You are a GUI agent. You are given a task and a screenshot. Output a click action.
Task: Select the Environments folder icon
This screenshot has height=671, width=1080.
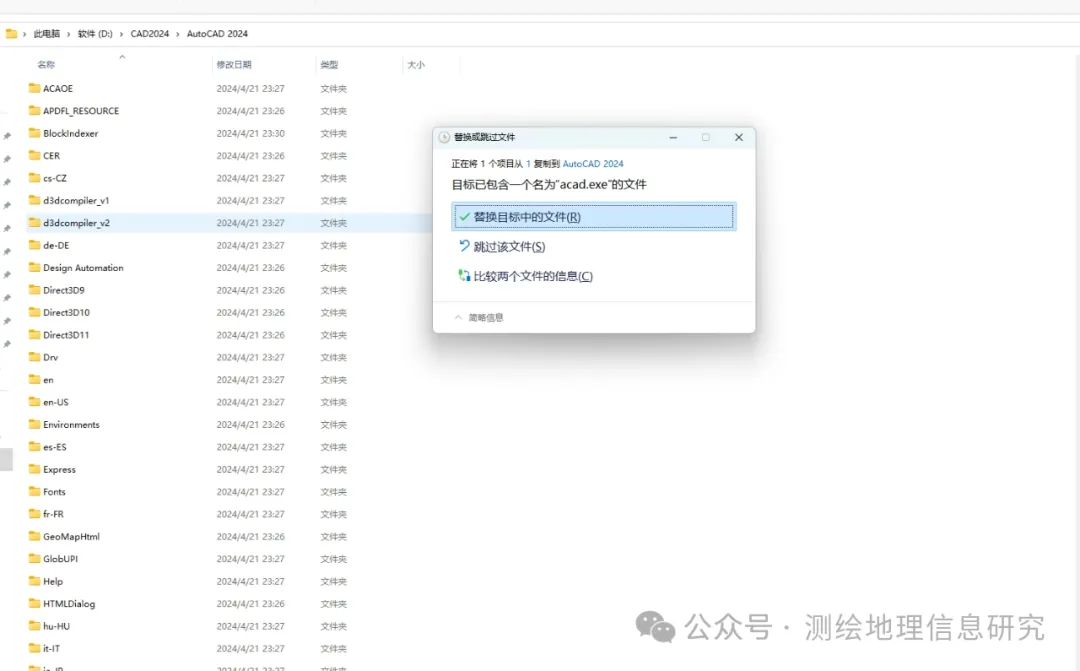(34, 424)
